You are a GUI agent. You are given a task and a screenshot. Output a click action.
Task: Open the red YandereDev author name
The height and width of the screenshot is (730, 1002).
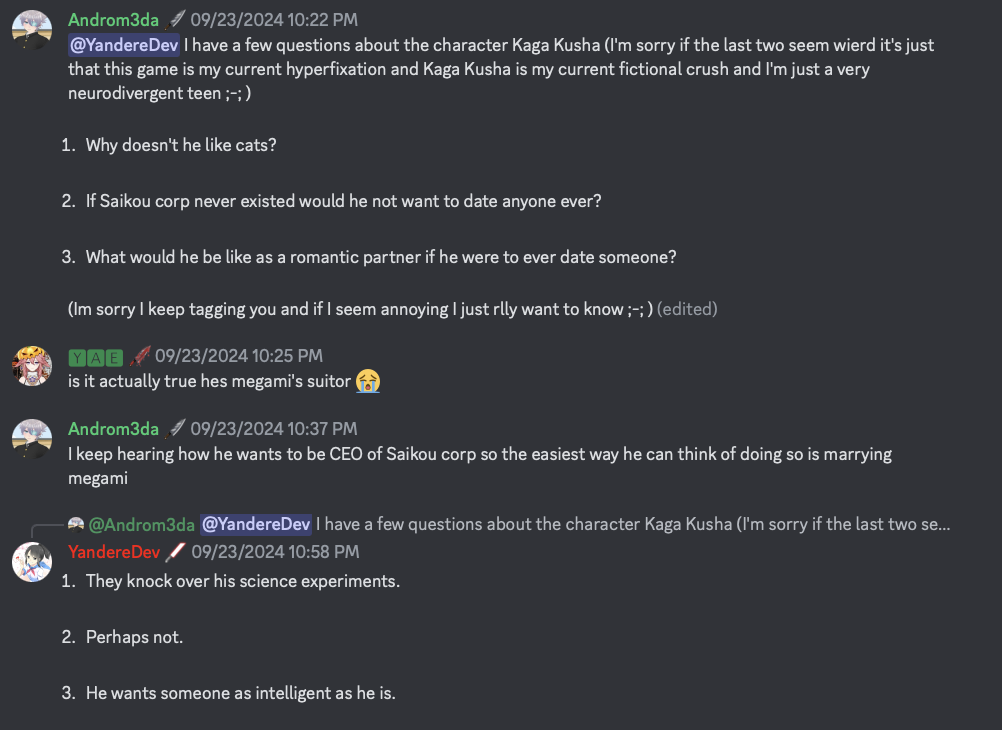click(113, 552)
